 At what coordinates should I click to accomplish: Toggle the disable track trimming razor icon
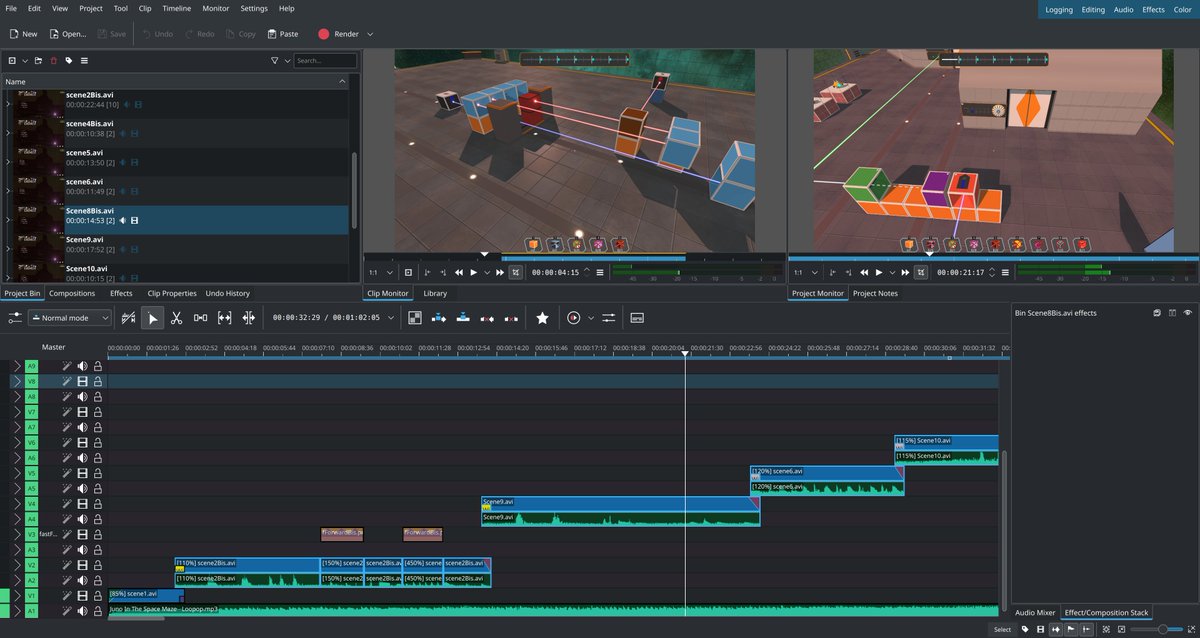[x=128, y=318]
